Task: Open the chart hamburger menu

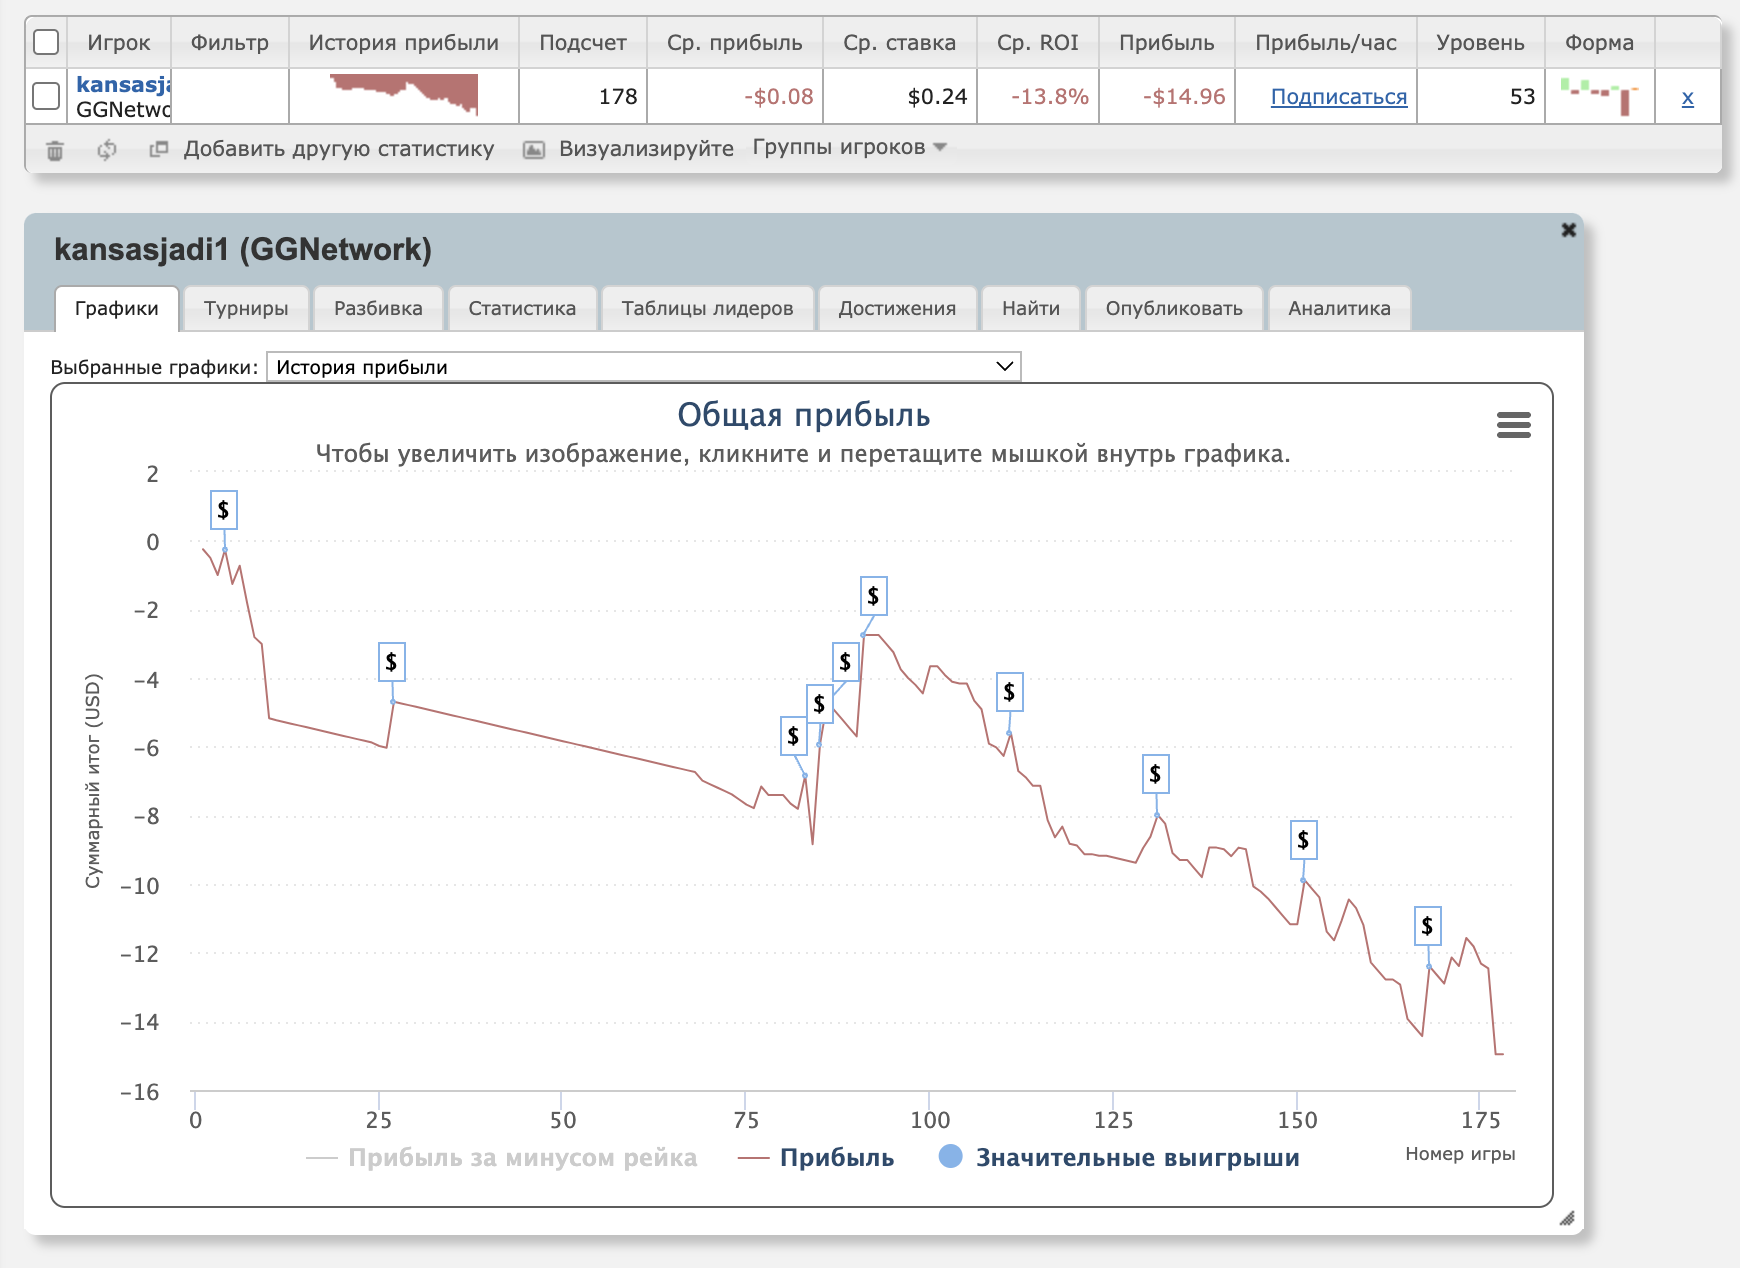Action: (1513, 425)
